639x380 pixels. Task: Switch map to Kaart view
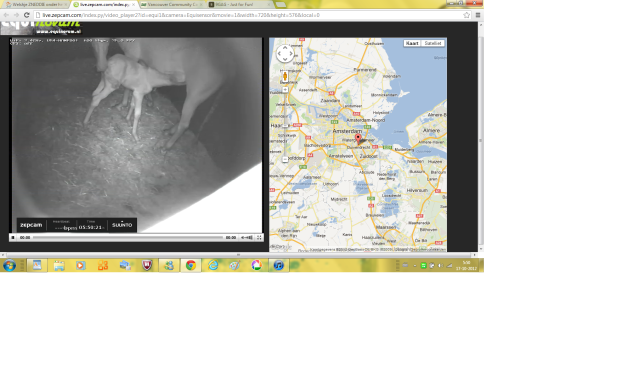pyautogui.click(x=412, y=43)
